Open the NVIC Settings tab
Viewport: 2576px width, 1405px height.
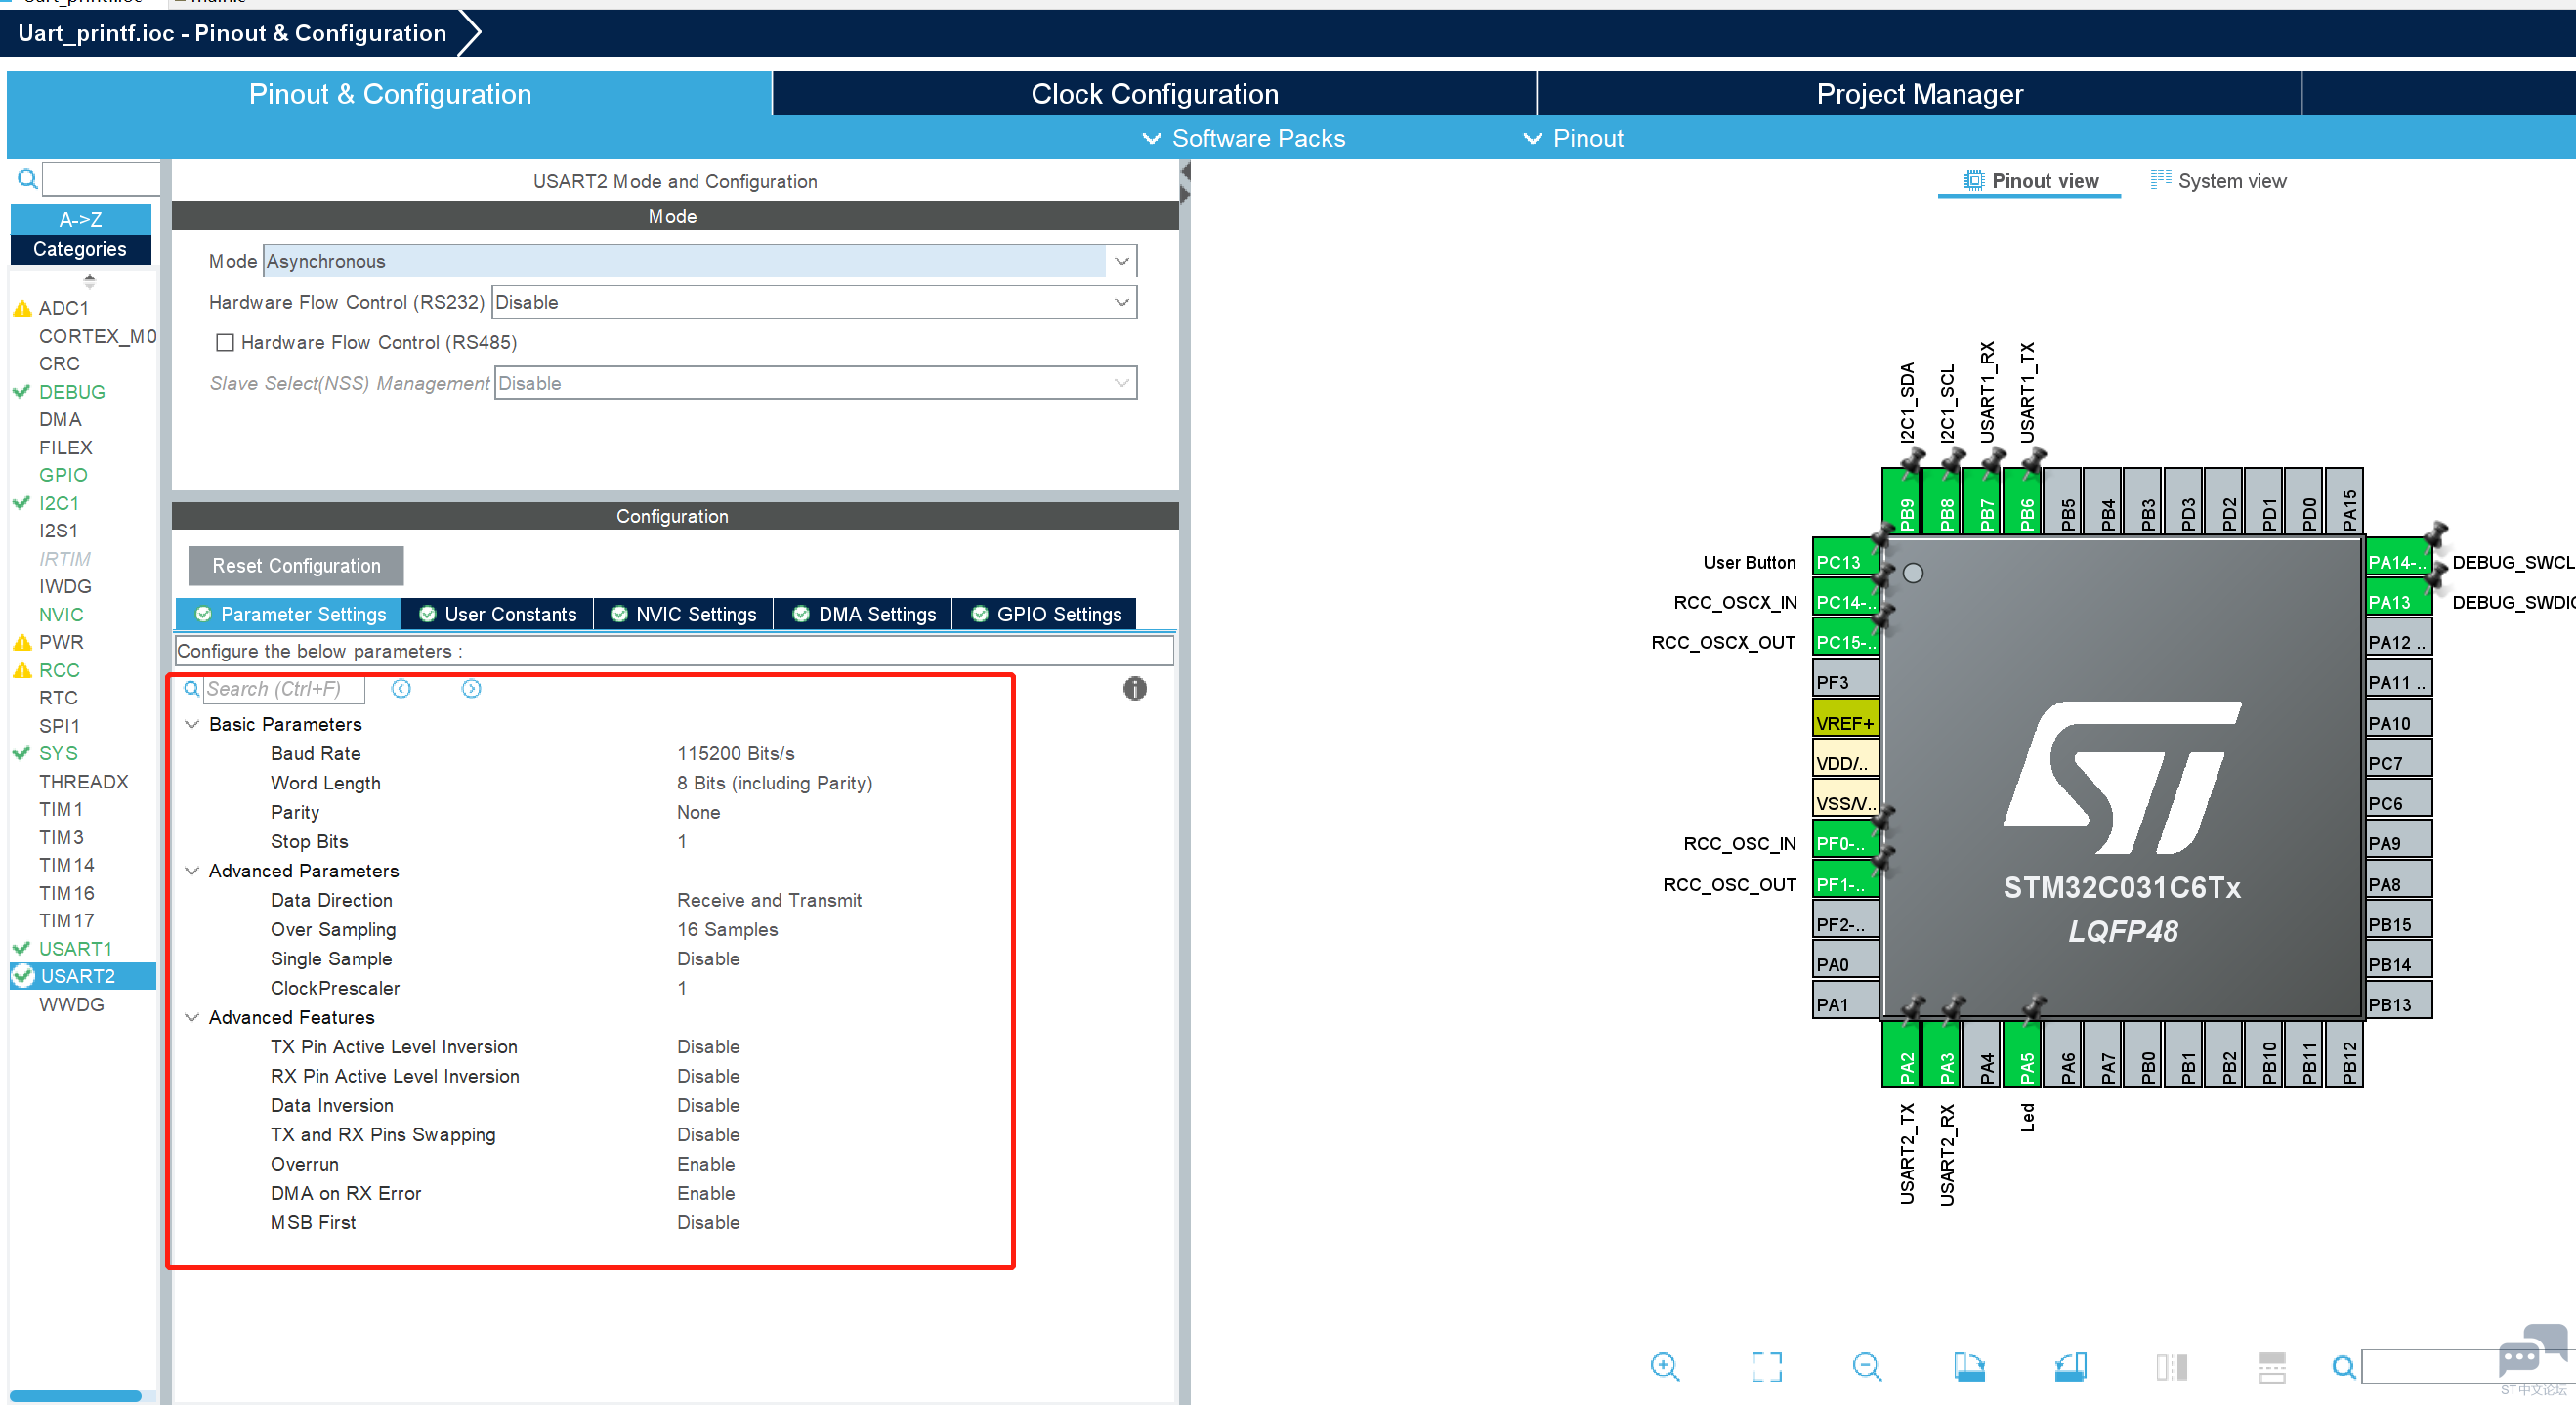point(684,614)
